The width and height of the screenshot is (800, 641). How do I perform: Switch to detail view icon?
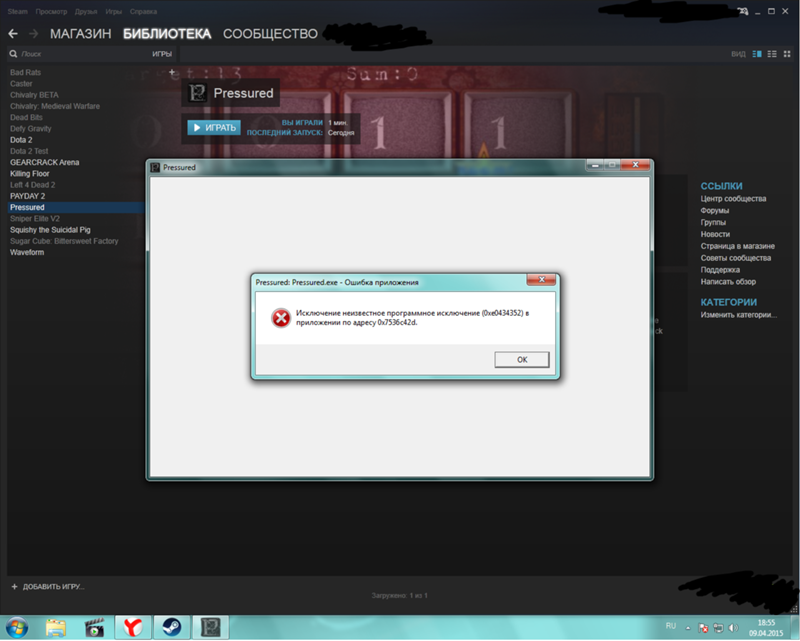click(757, 54)
